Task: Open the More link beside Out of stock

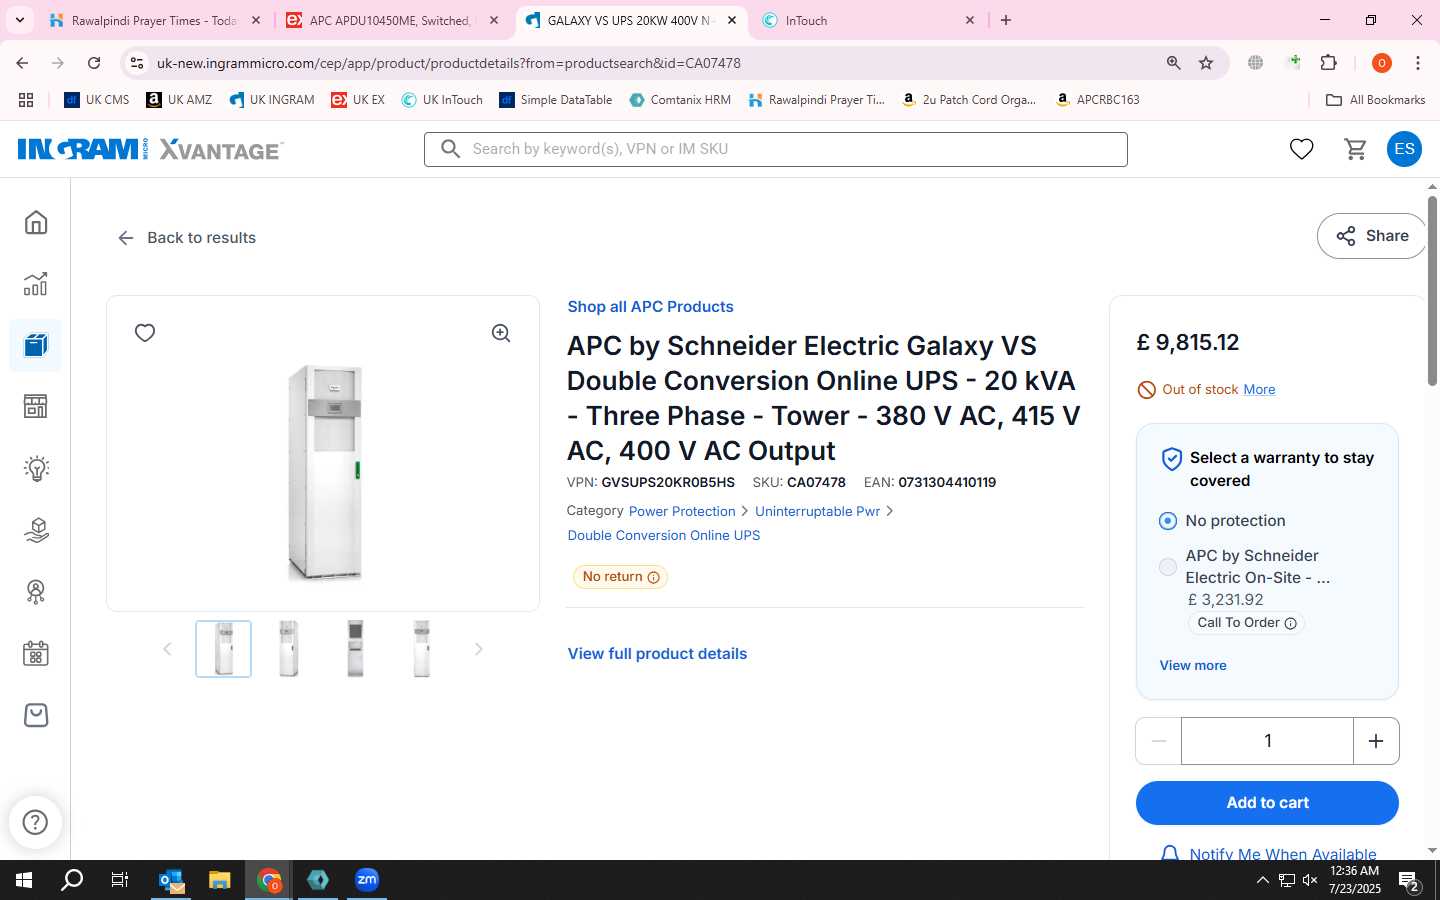Action: 1259,389
